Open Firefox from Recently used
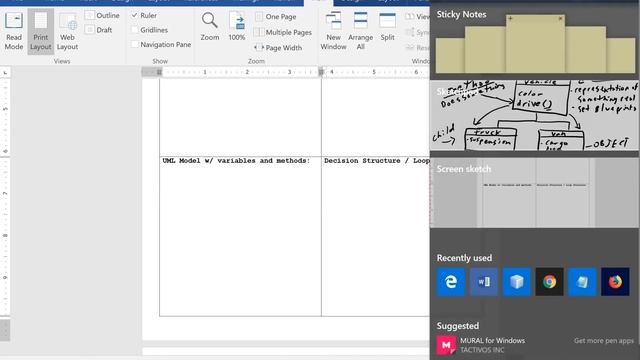640x360 pixels. (x=615, y=282)
